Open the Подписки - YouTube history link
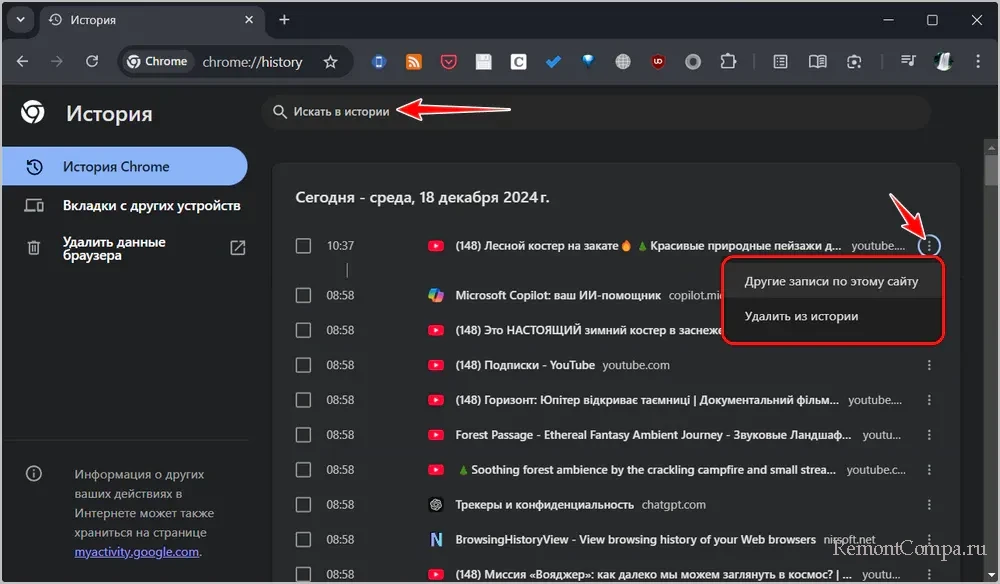This screenshot has width=1000, height=584. click(525, 365)
